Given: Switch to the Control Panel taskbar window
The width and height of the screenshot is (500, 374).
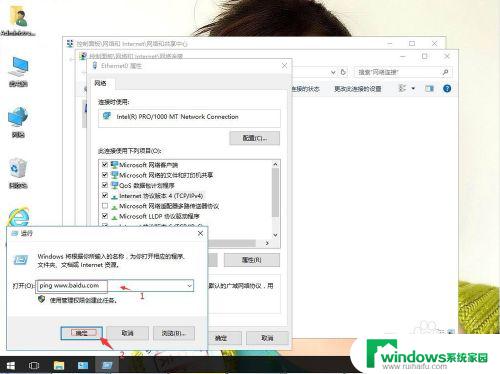Looking at the screenshot, I should (83, 366).
